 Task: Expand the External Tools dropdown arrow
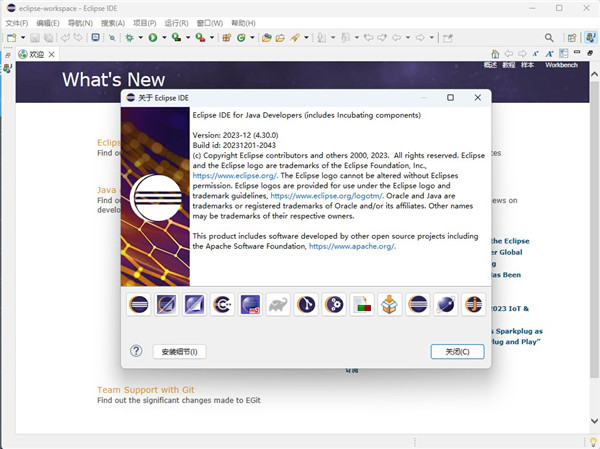point(212,38)
